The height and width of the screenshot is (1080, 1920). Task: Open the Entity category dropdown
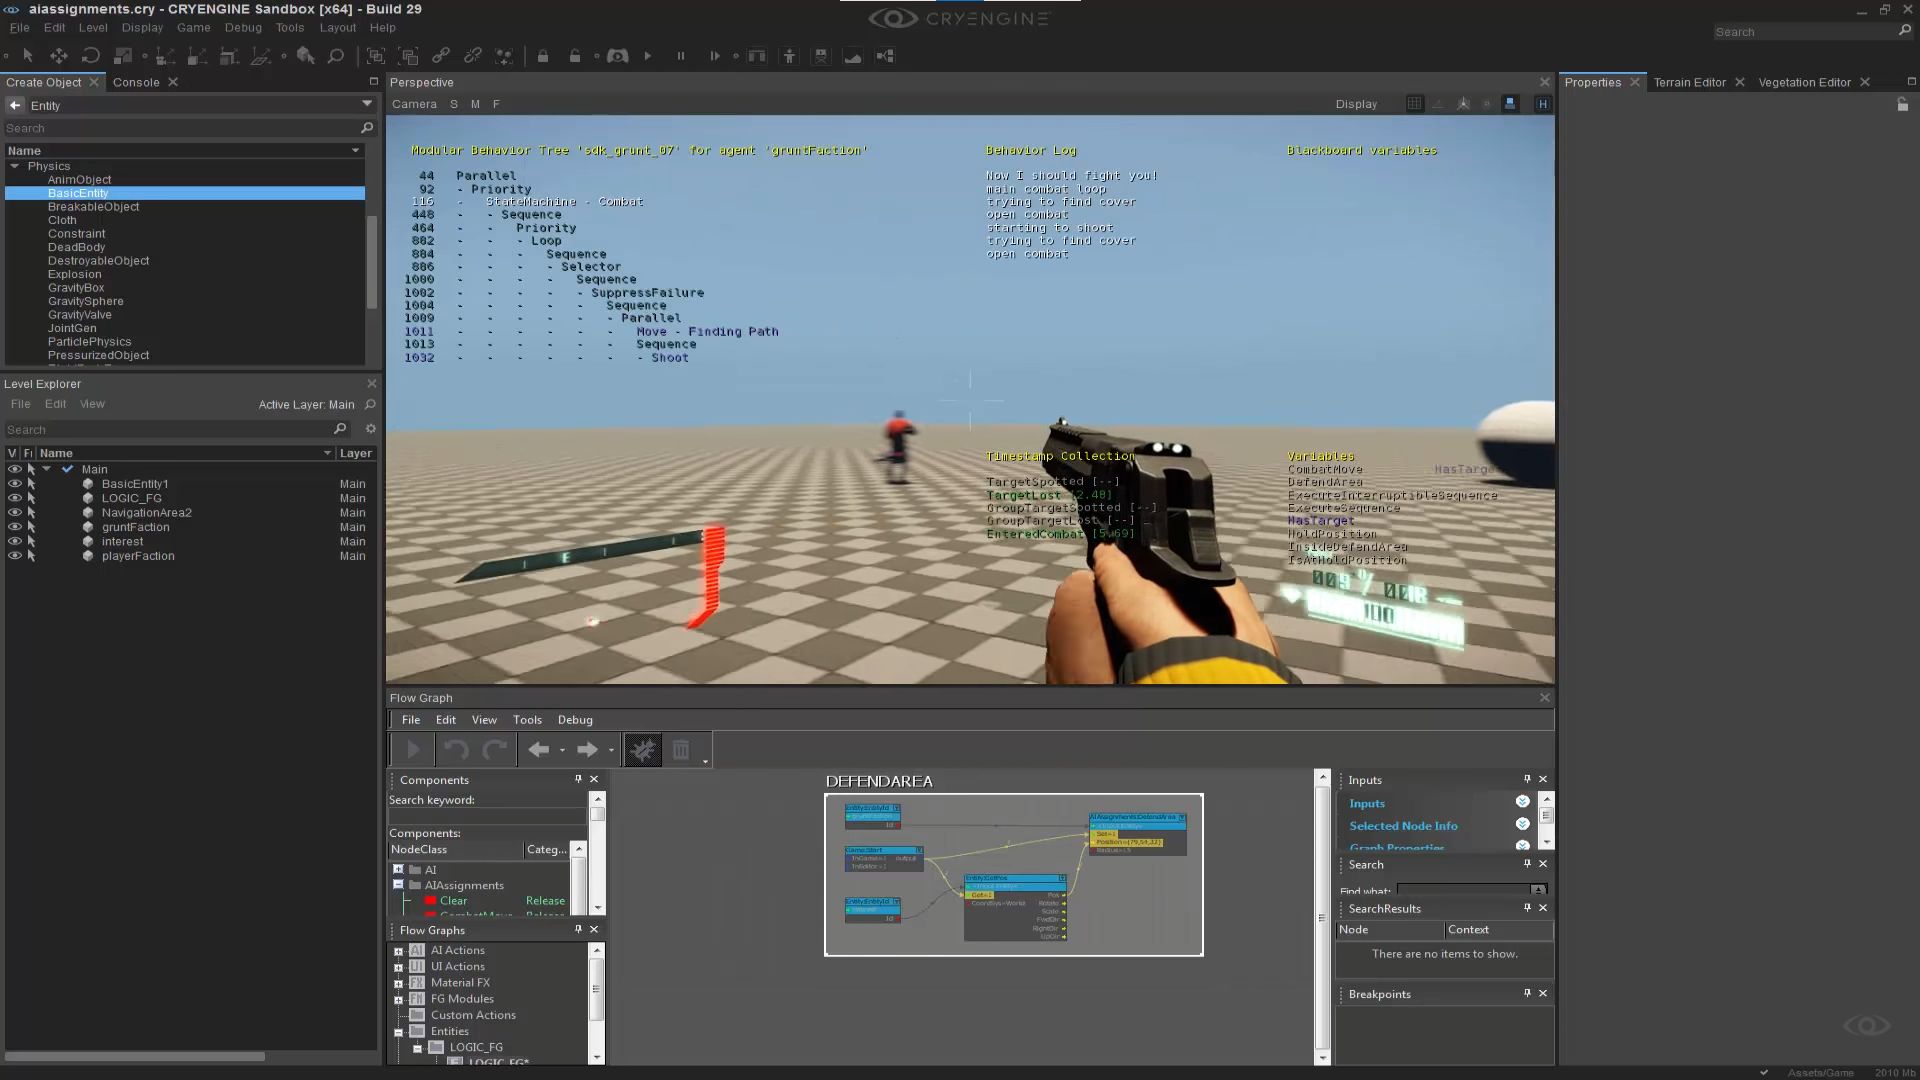coord(367,104)
